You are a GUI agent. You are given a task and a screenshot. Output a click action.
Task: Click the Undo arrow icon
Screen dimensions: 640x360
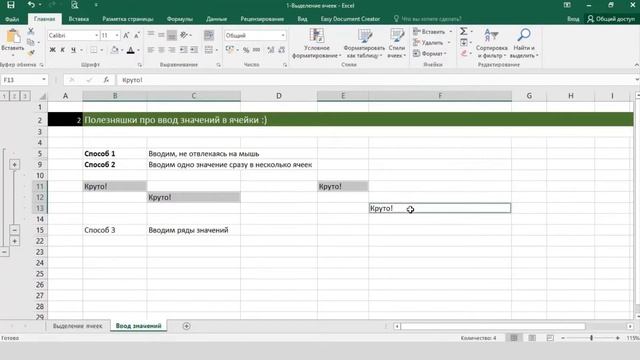pyautogui.click(x=31, y=5)
